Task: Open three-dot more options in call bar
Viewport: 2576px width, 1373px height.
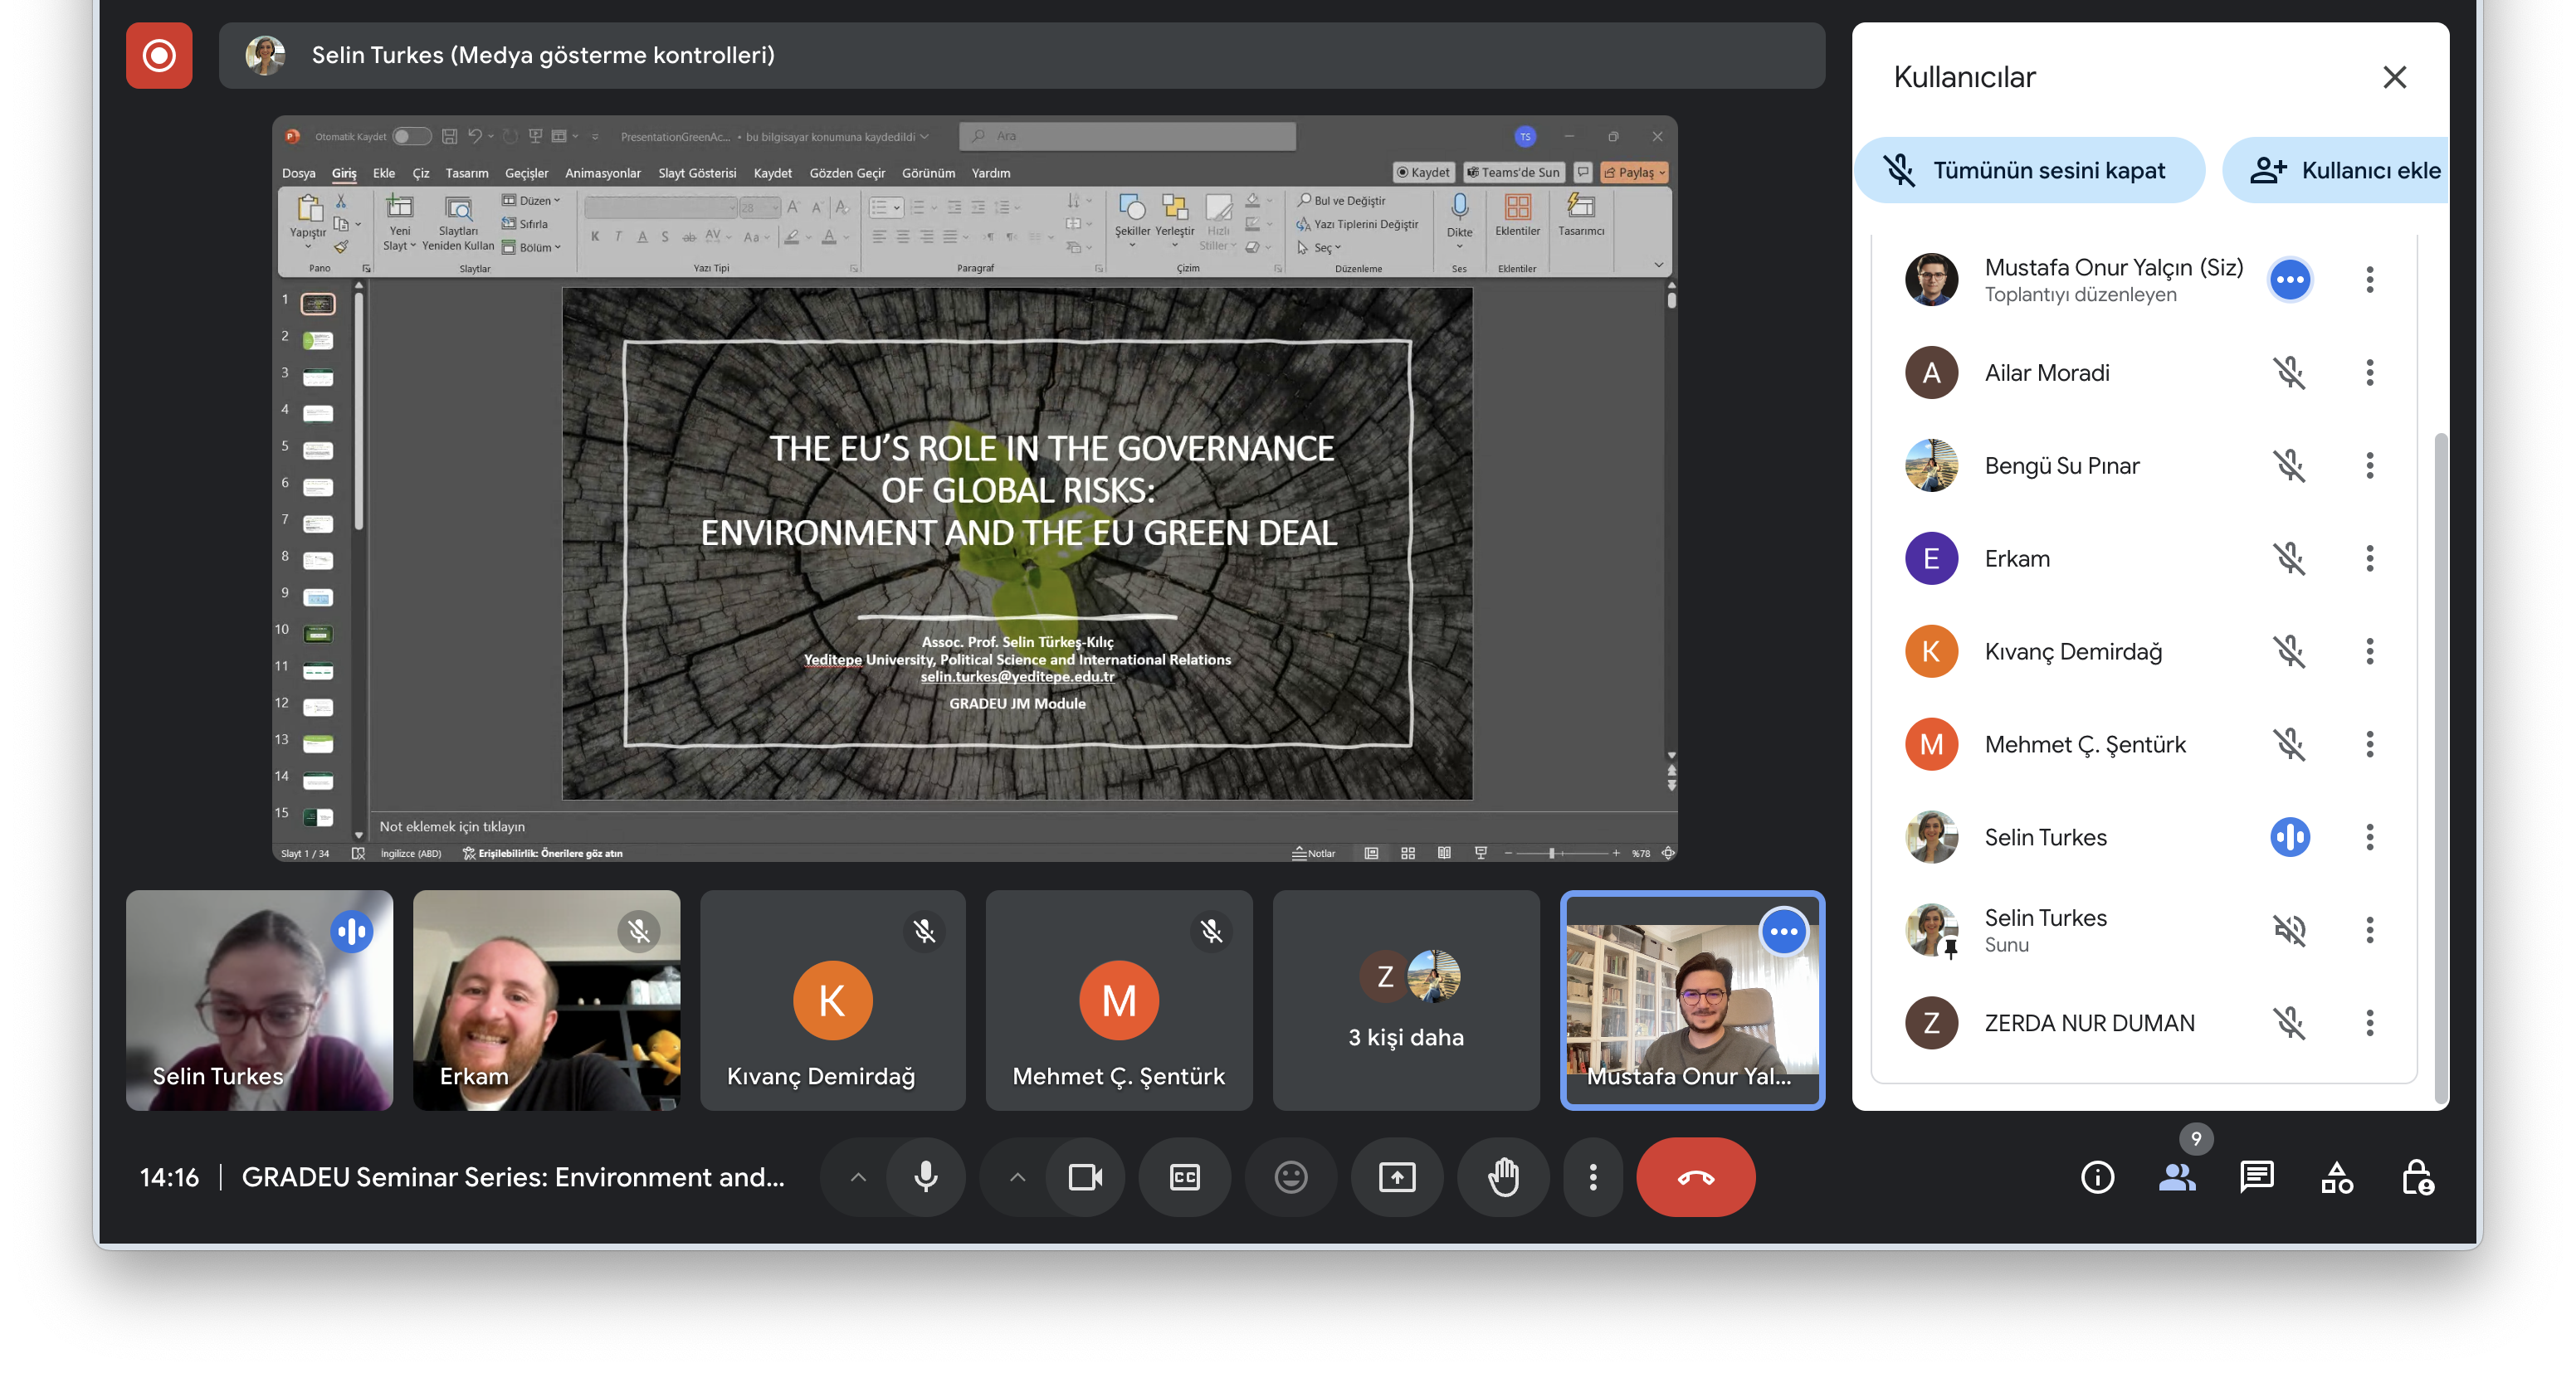Action: 1593,1177
